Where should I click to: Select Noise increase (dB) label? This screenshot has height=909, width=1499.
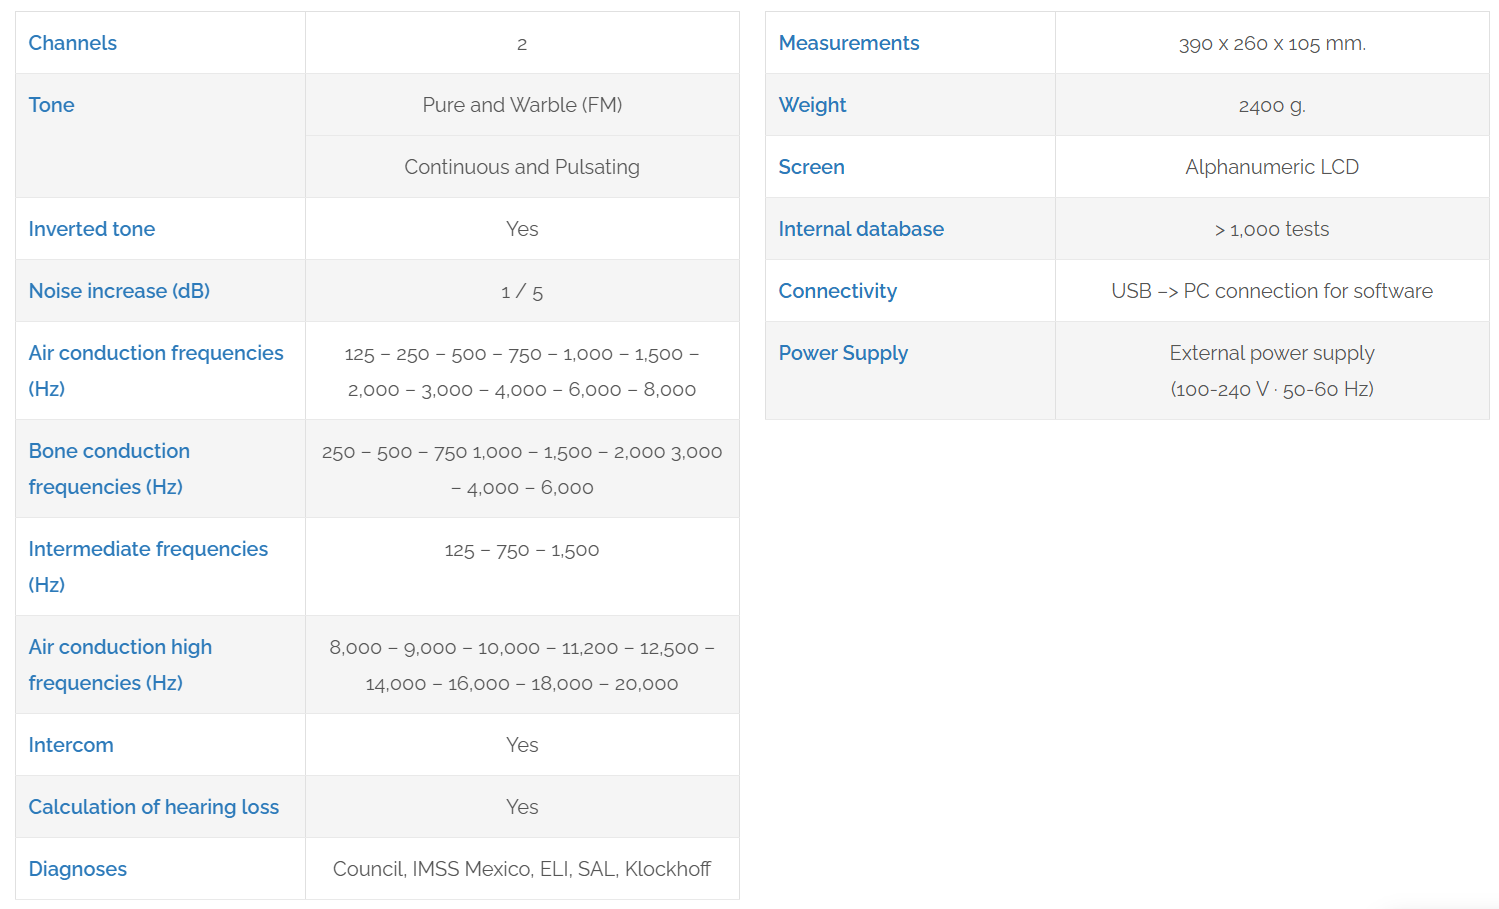[119, 291]
